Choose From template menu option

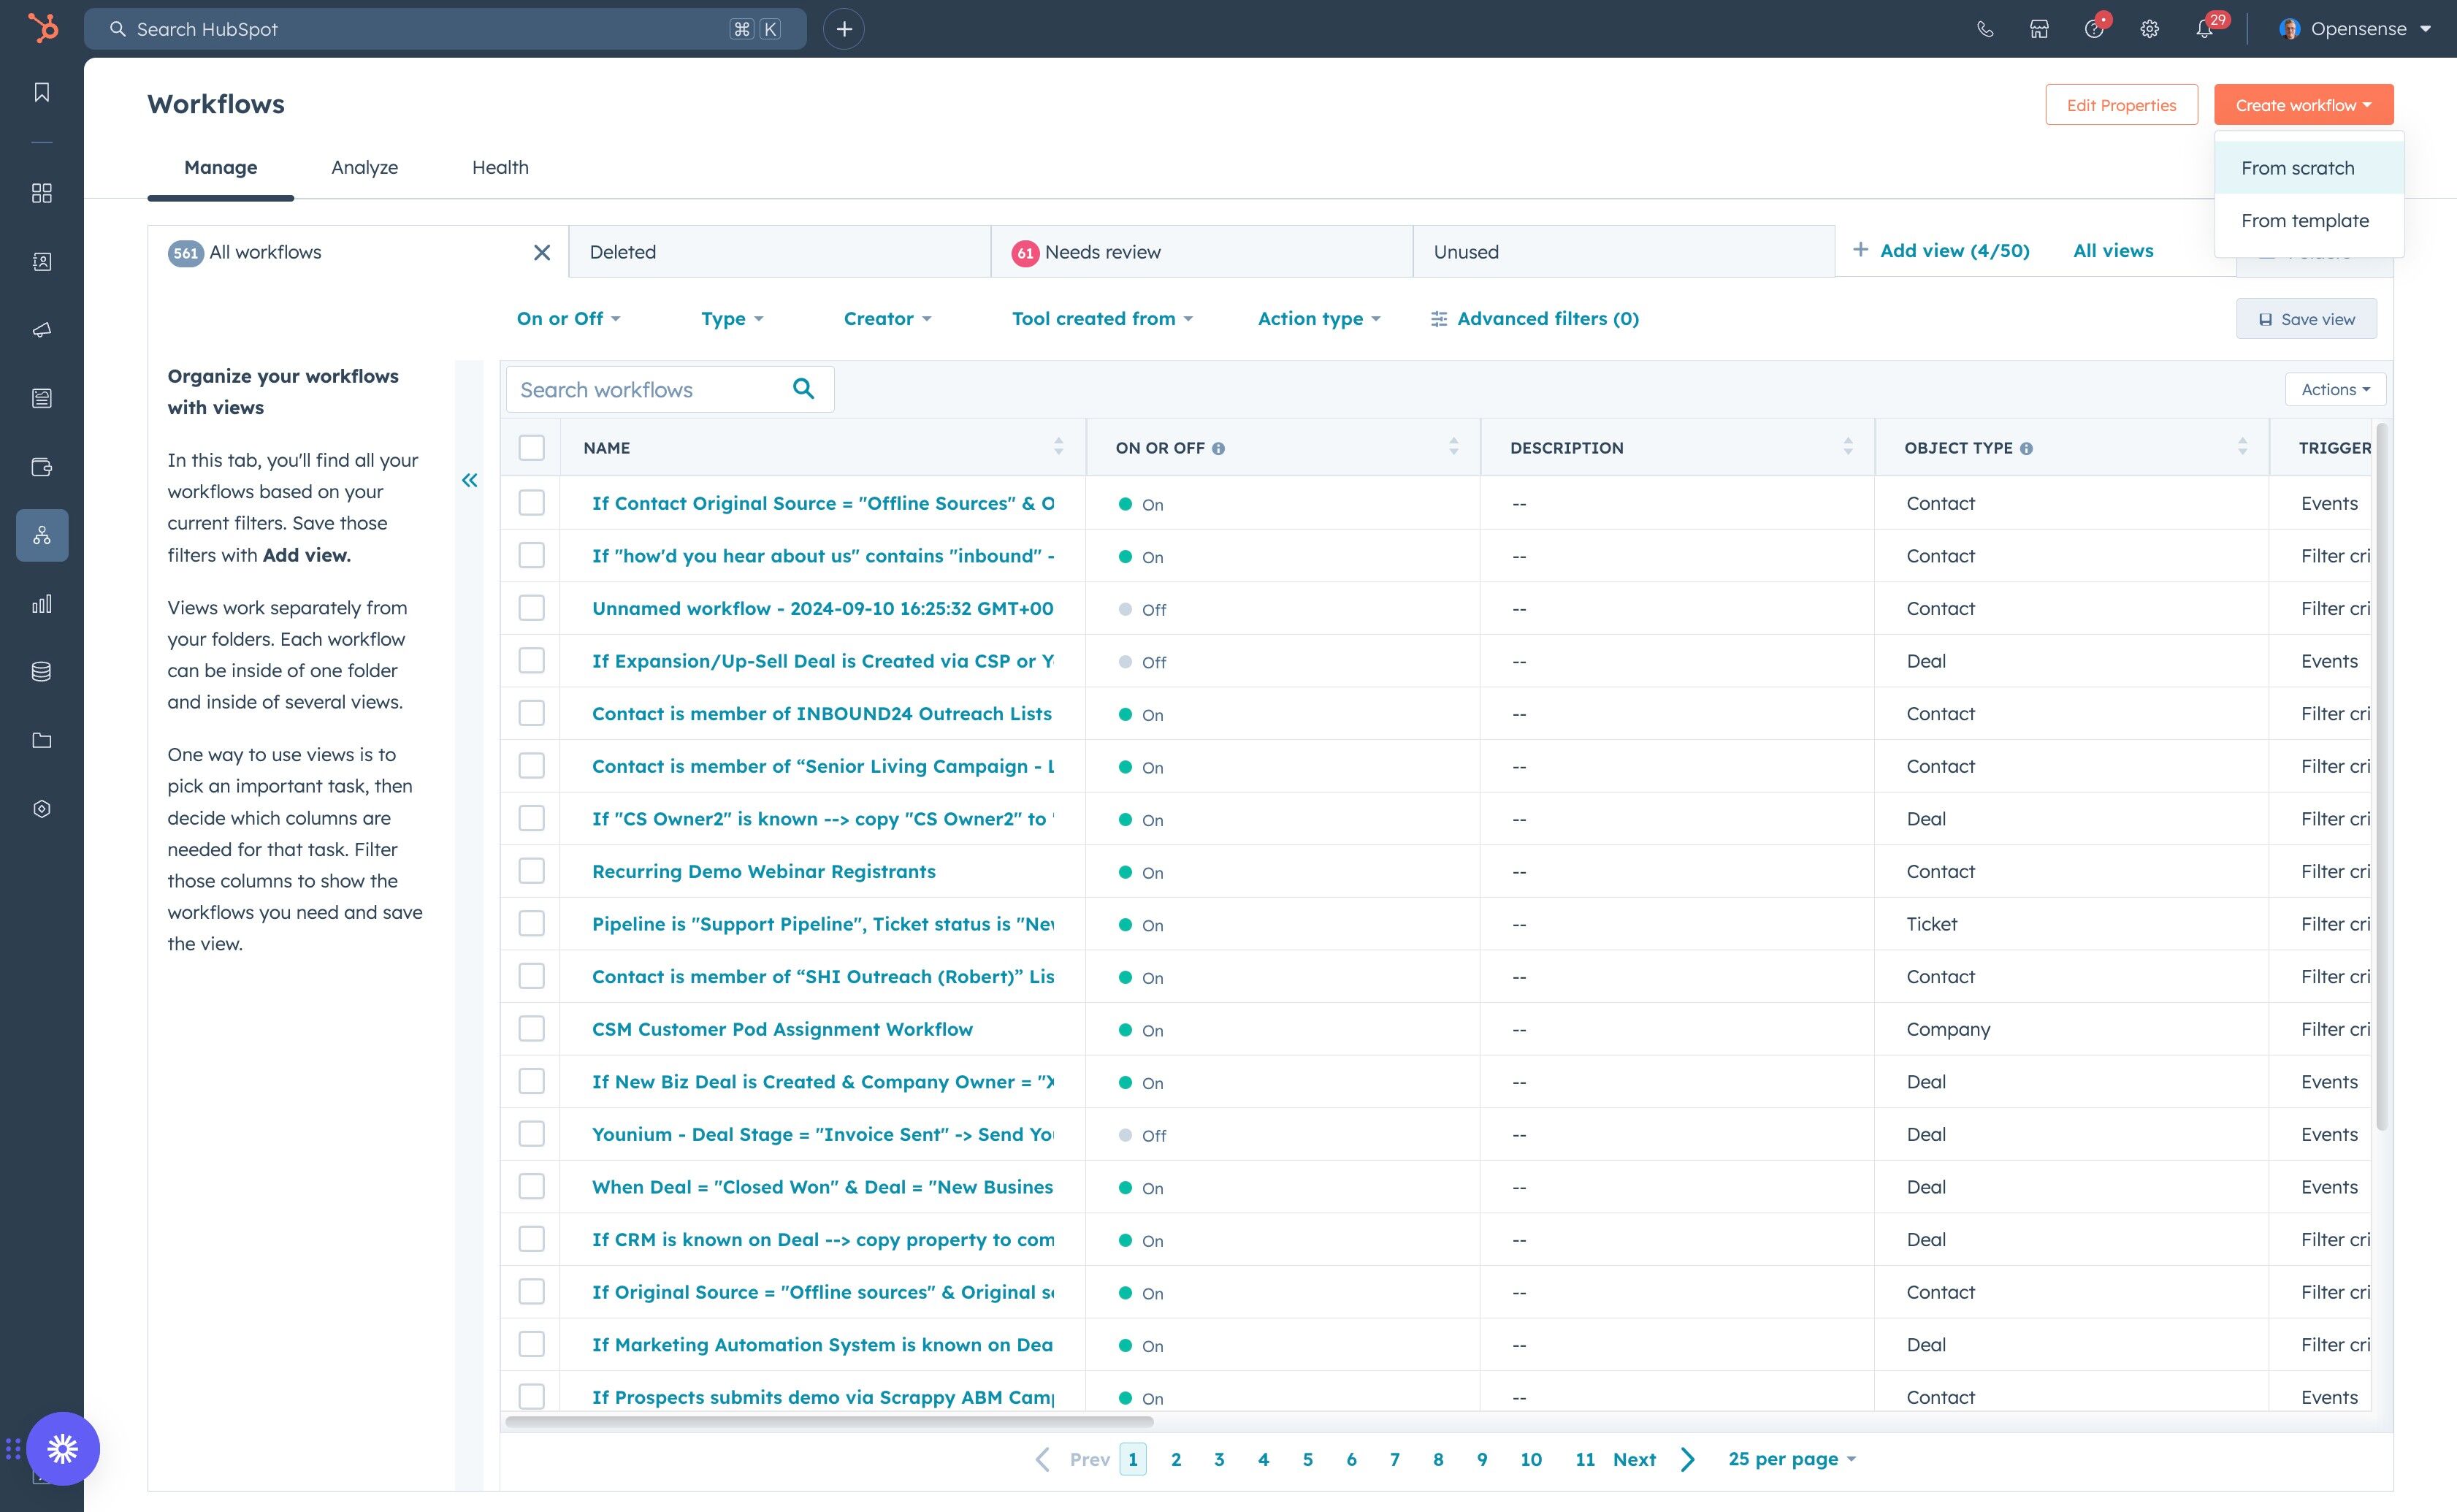(2304, 220)
